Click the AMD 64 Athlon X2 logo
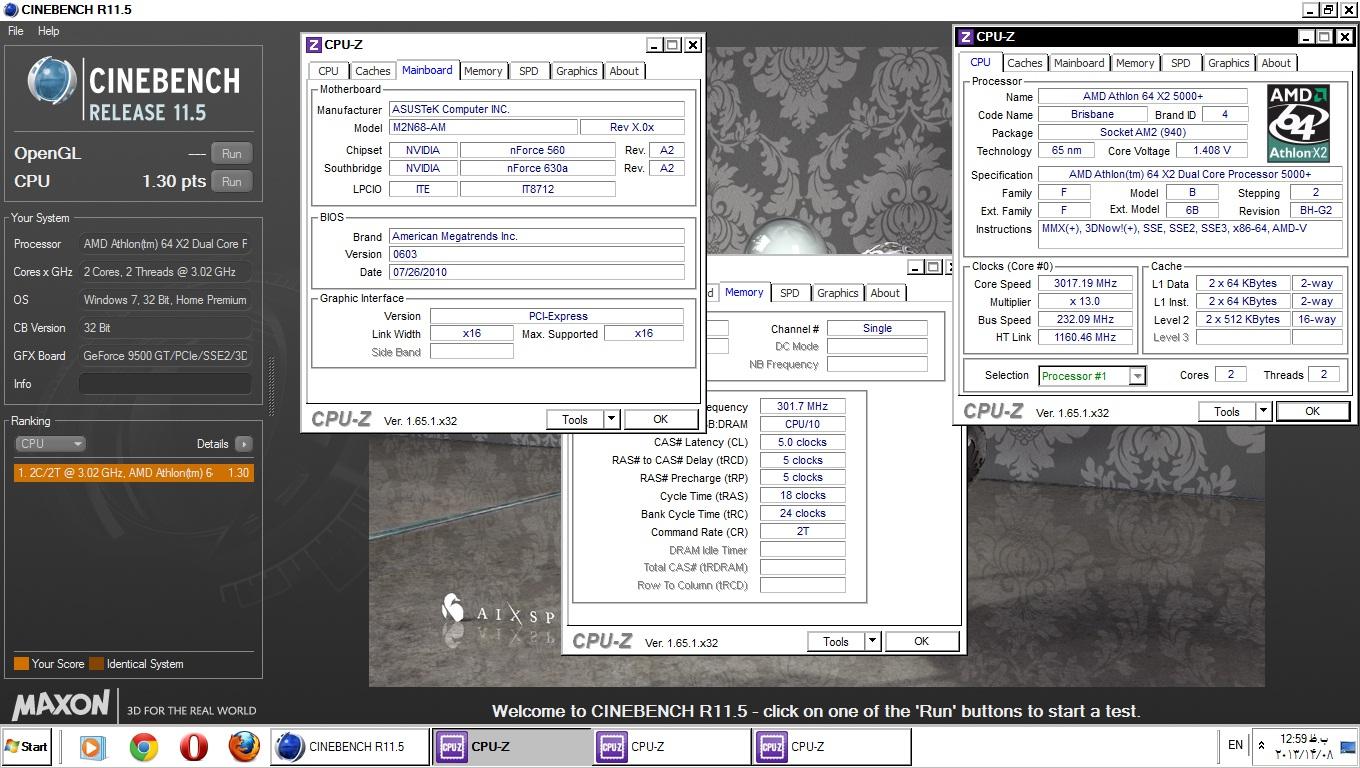Screen dimensions: 1360x768 click(1298, 124)
